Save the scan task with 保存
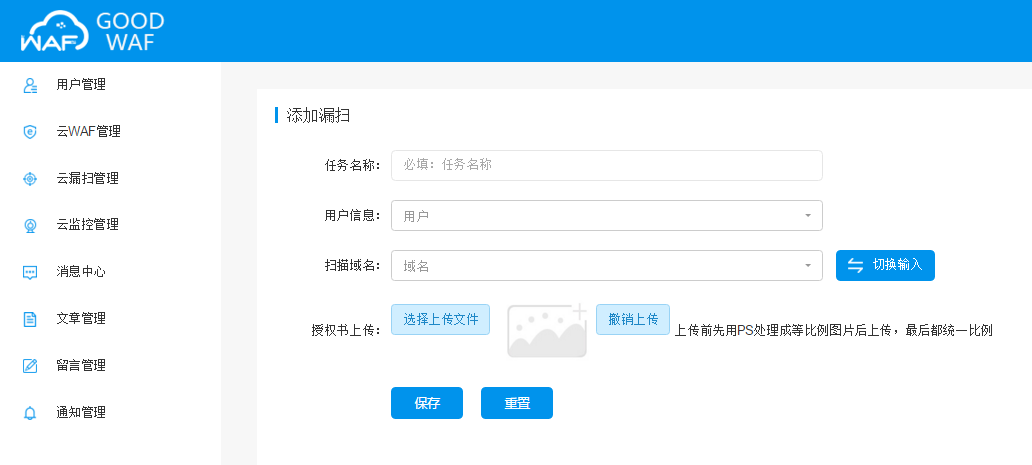This screenshot has width=1032, height=465. [x=426, y=403]
